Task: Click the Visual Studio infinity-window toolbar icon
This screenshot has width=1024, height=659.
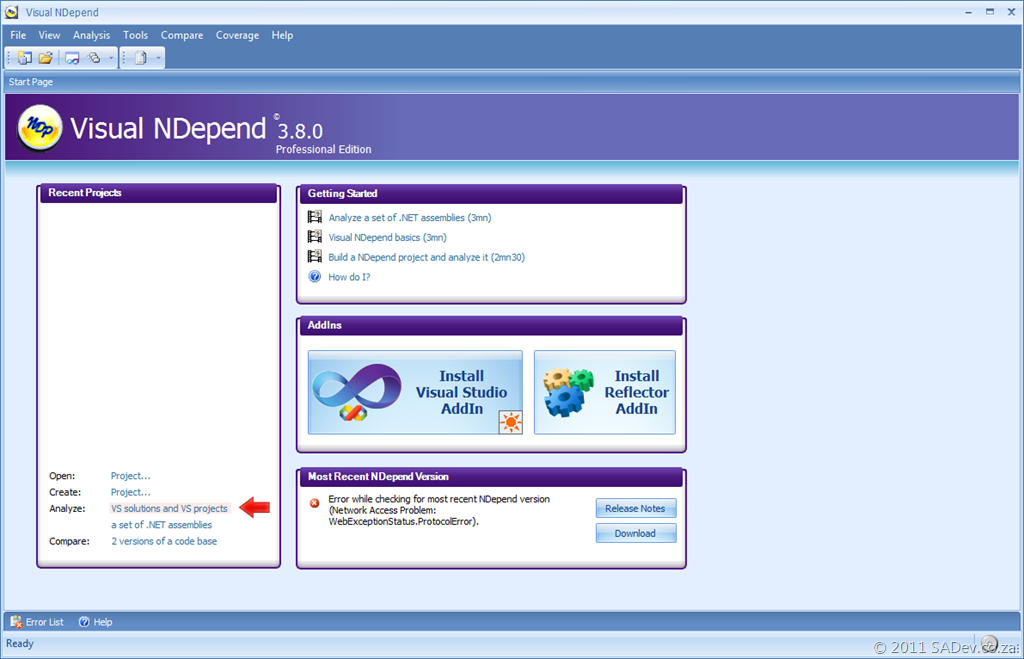Action: coord(72,58)
